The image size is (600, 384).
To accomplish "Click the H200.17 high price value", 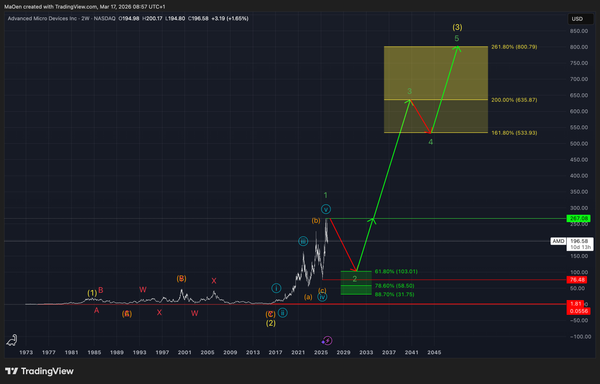I will [152, 18].
